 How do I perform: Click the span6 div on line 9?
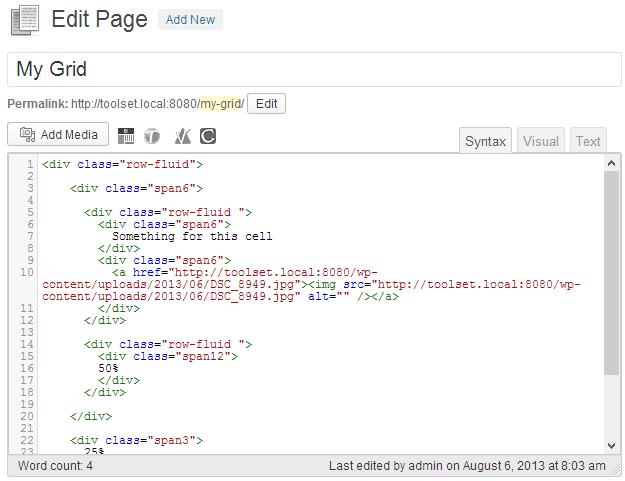tap(165, 260)
